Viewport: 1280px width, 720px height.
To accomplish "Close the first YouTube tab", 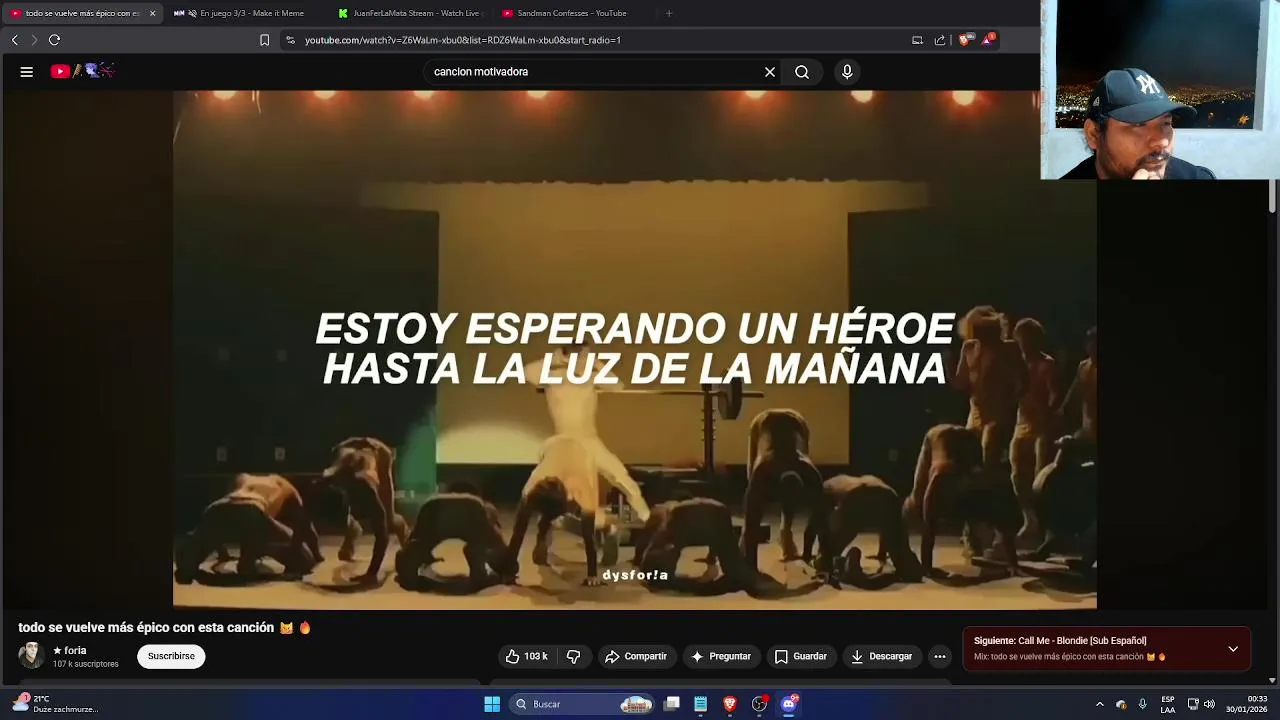I will pyautogui.click(x=152, y=13).
